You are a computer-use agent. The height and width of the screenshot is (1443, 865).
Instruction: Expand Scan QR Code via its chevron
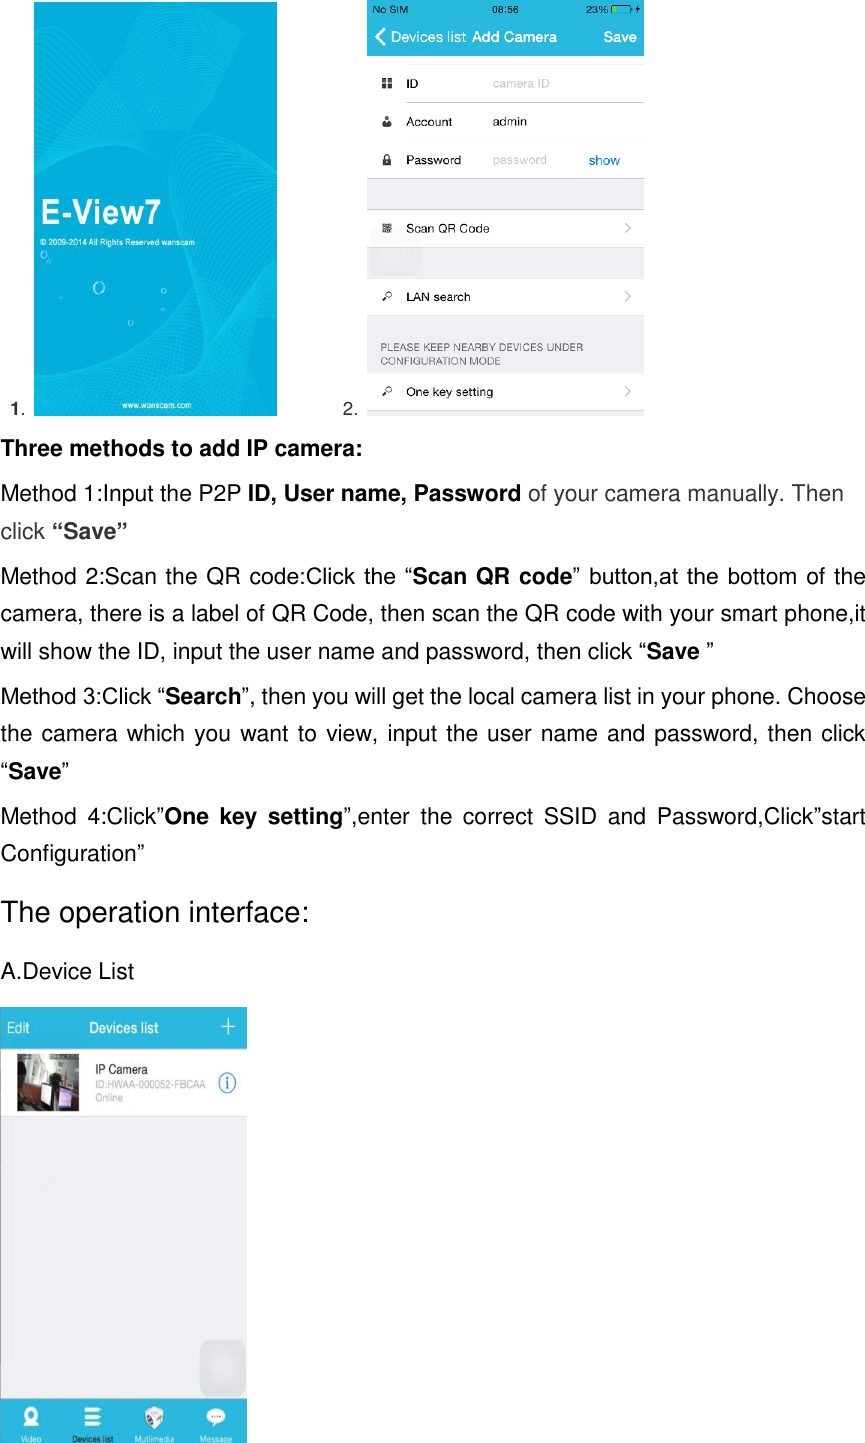[627, 228]
